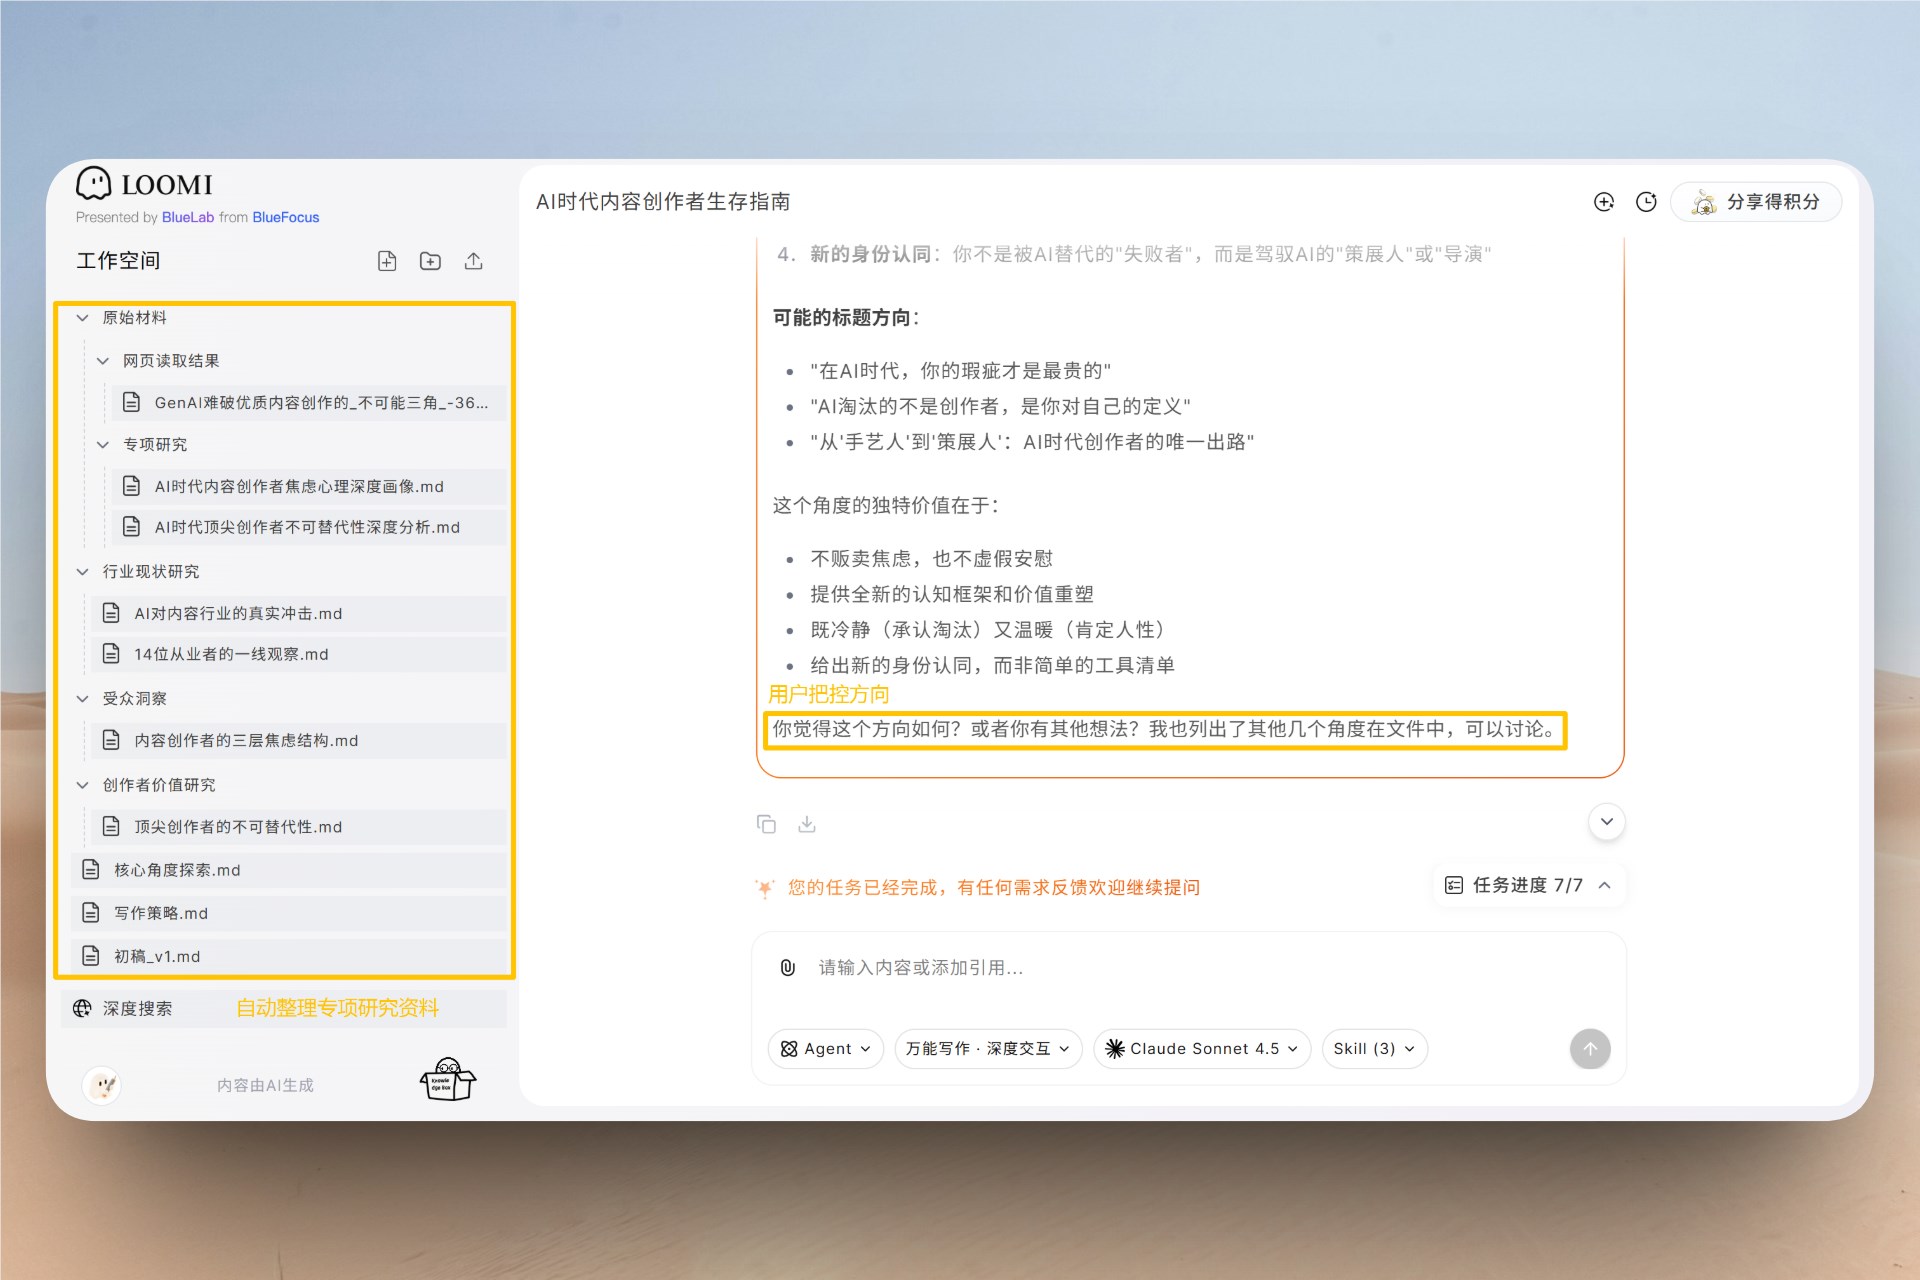The image size is (1920, 1280).
Task: Open the Agent selector
Action: tap(825, 1048)
